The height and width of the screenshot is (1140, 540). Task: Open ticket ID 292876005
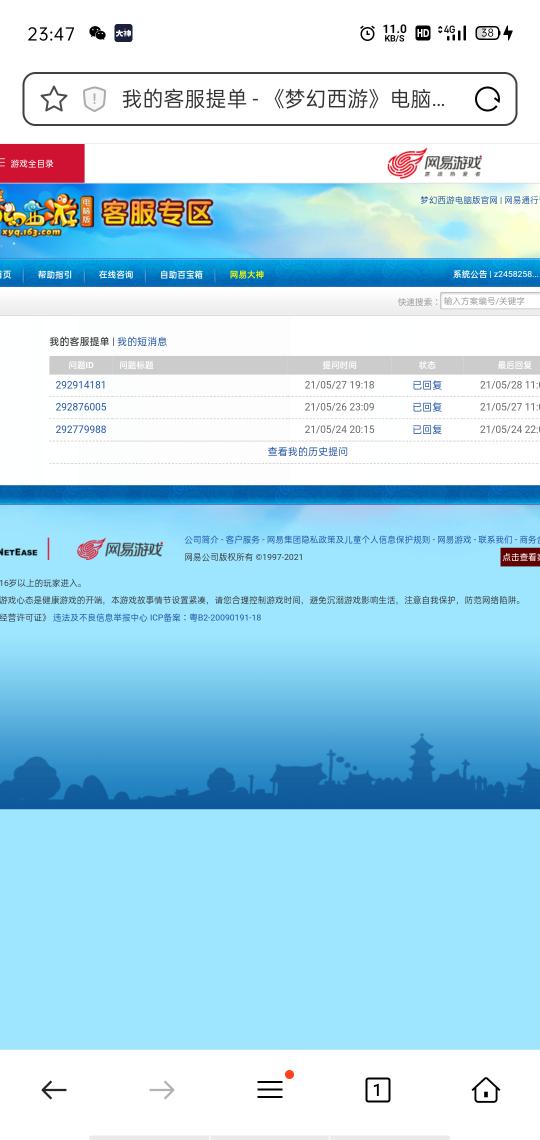[x=81, y=407]
